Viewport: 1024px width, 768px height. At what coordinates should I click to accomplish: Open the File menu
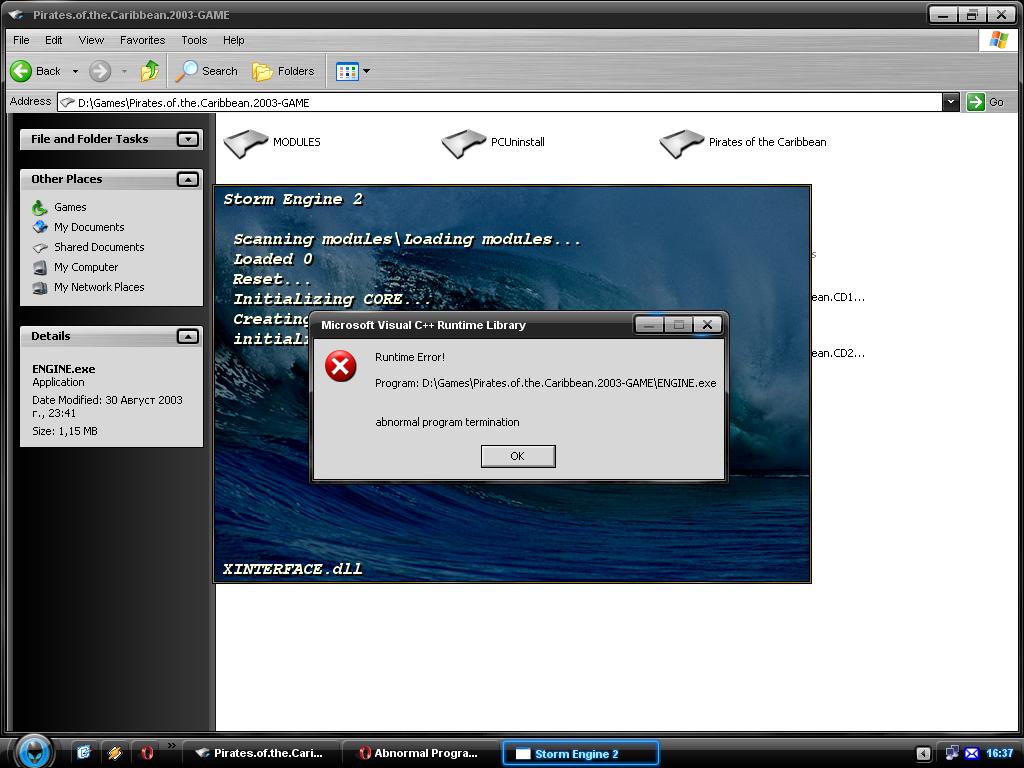pos(21,40)
